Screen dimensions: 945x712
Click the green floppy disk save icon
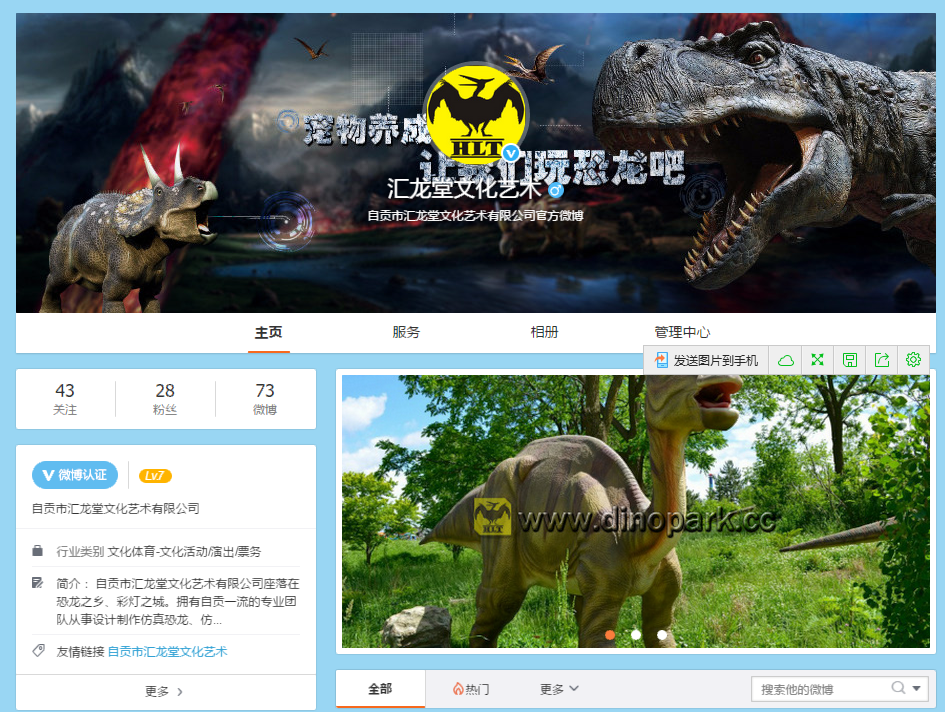[x=850, y=360]
